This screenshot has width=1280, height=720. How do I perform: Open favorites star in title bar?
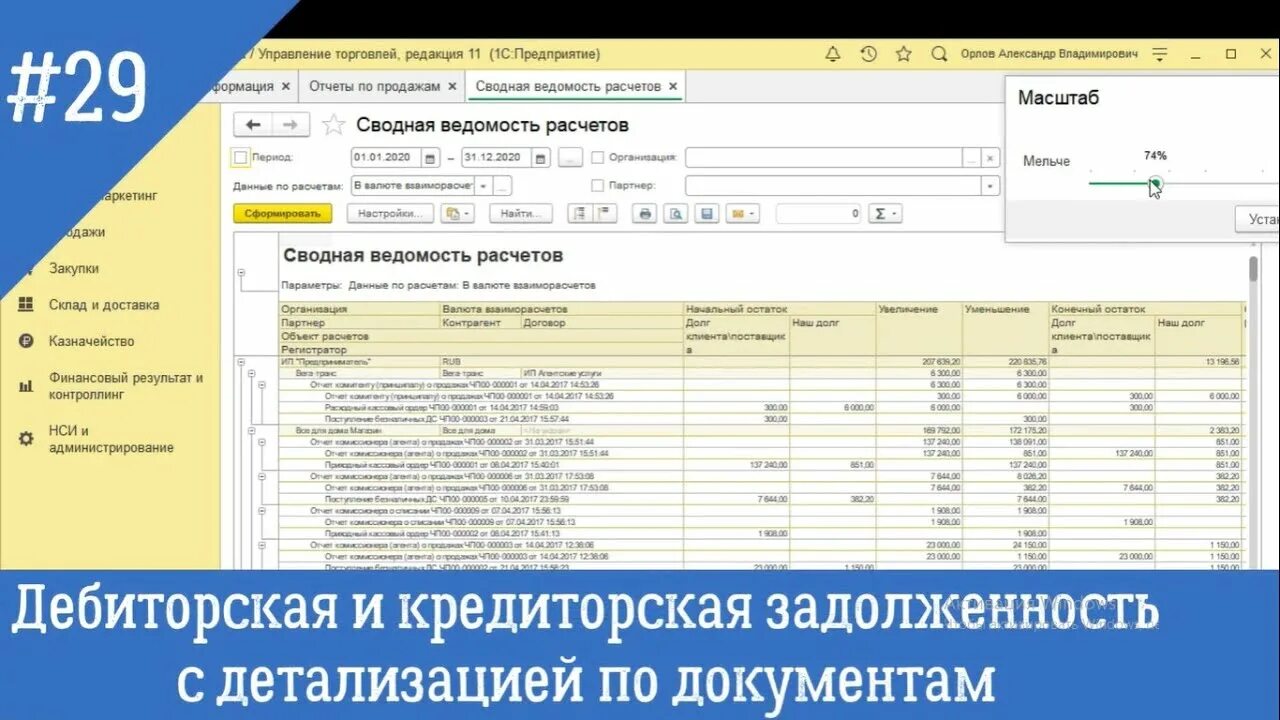903,54
